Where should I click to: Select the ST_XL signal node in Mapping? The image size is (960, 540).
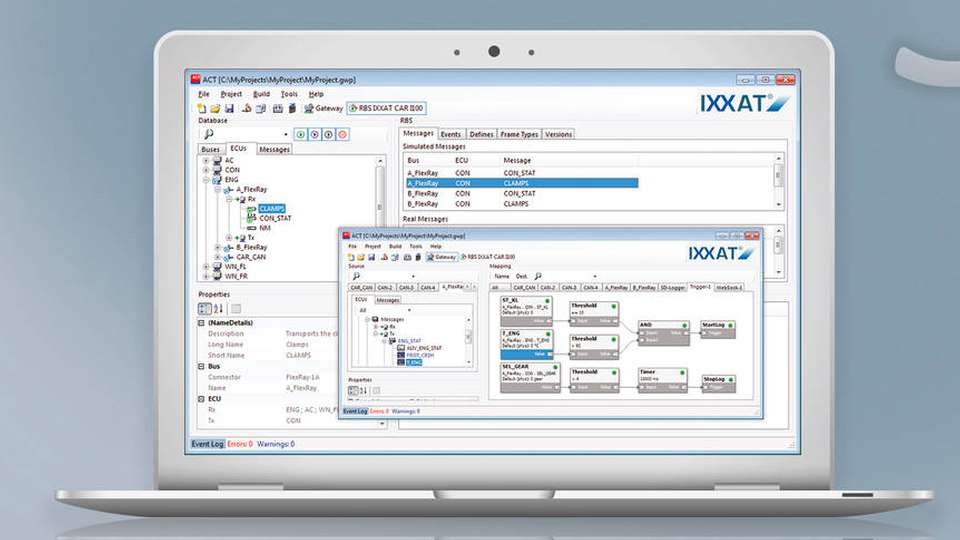[526, 311]
